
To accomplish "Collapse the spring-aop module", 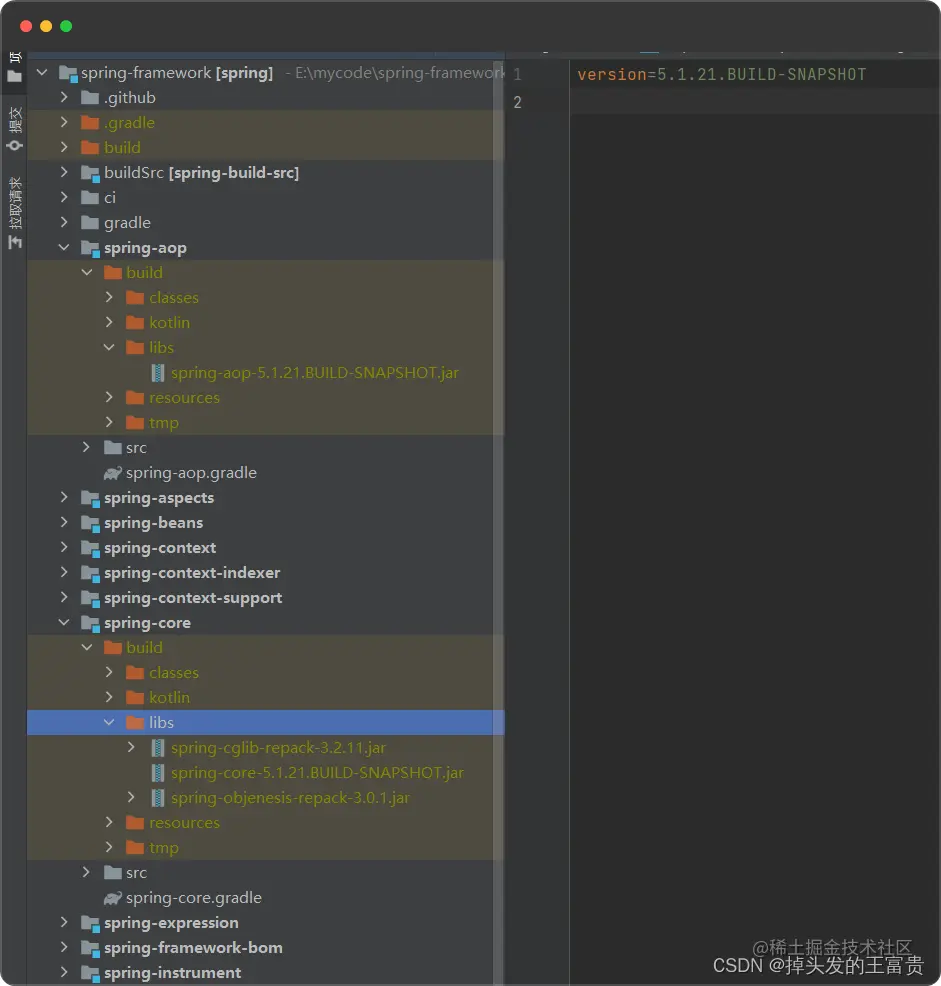I will (x=64, y=247).
